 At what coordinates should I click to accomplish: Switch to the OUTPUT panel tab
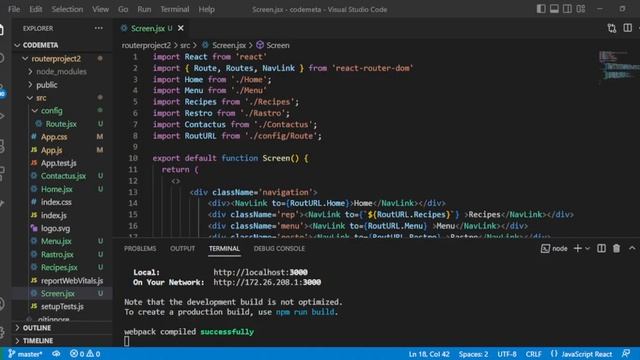182,249
